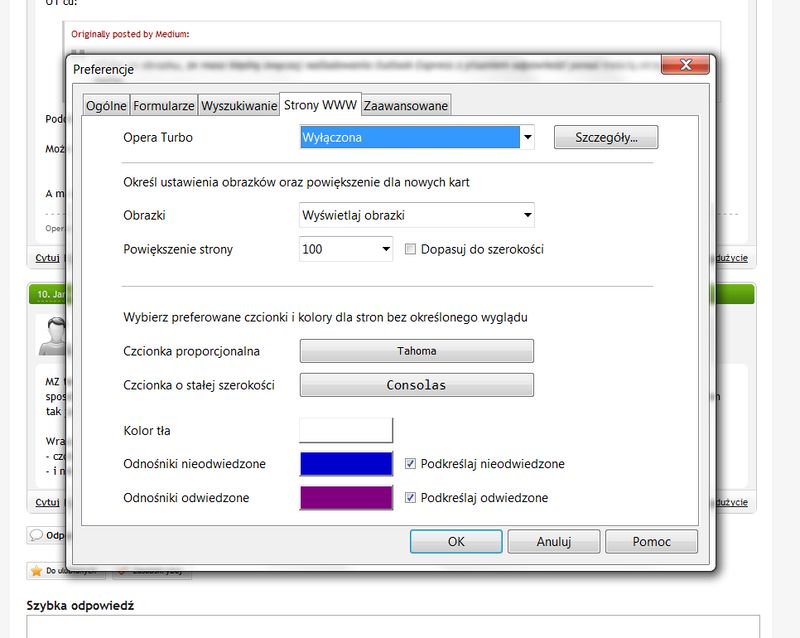Click the Szczegóły... button
Screen dimensions: 800x638
tap(606, 137)
